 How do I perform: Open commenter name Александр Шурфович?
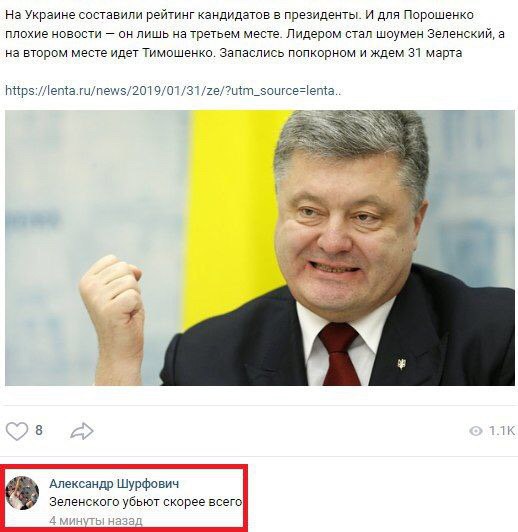click(x=114, y=484)
